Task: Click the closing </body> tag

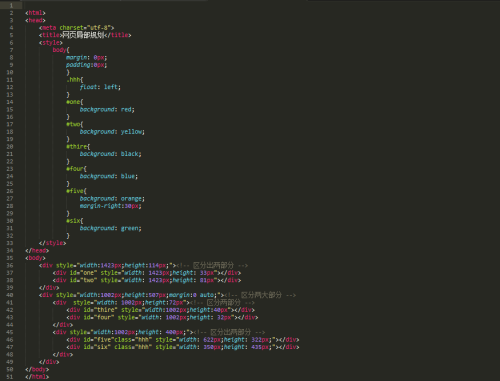Action: tap(37, 369)
